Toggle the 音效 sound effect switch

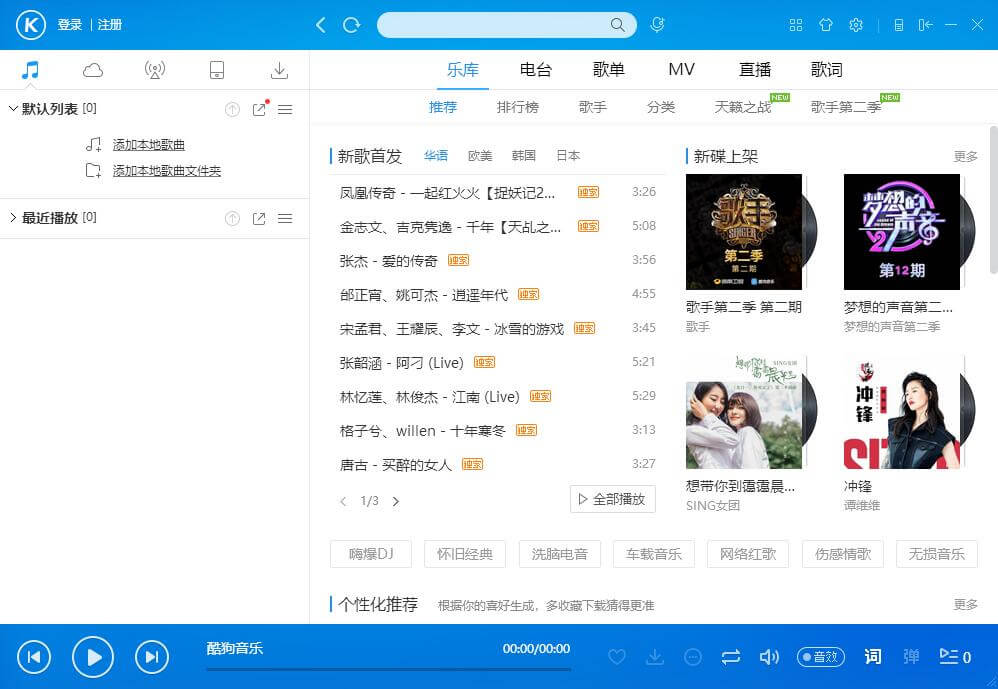coord(821,657)
